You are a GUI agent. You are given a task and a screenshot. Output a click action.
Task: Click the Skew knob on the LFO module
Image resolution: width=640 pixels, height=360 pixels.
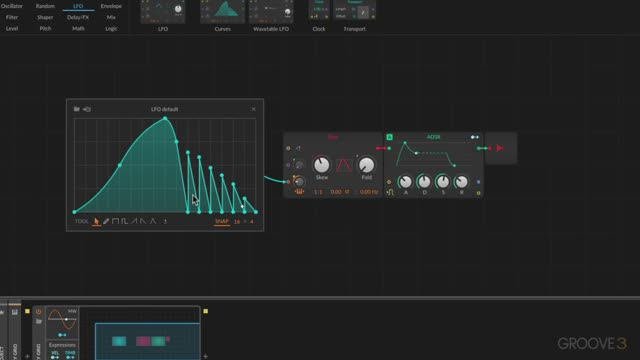322,165
